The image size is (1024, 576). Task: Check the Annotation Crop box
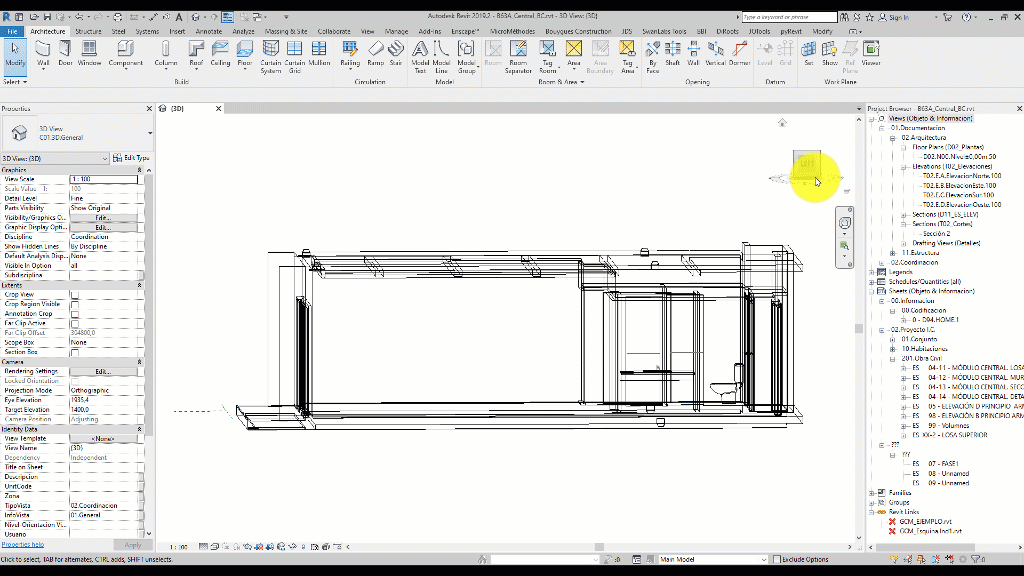74,314
